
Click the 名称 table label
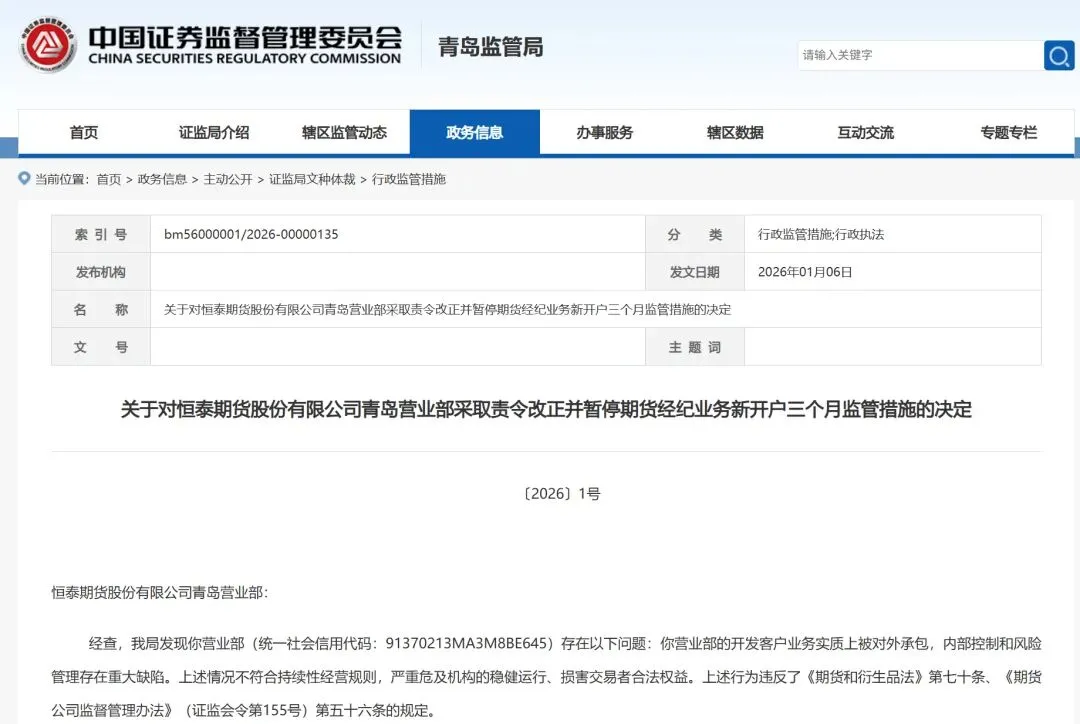coord(101,309)
